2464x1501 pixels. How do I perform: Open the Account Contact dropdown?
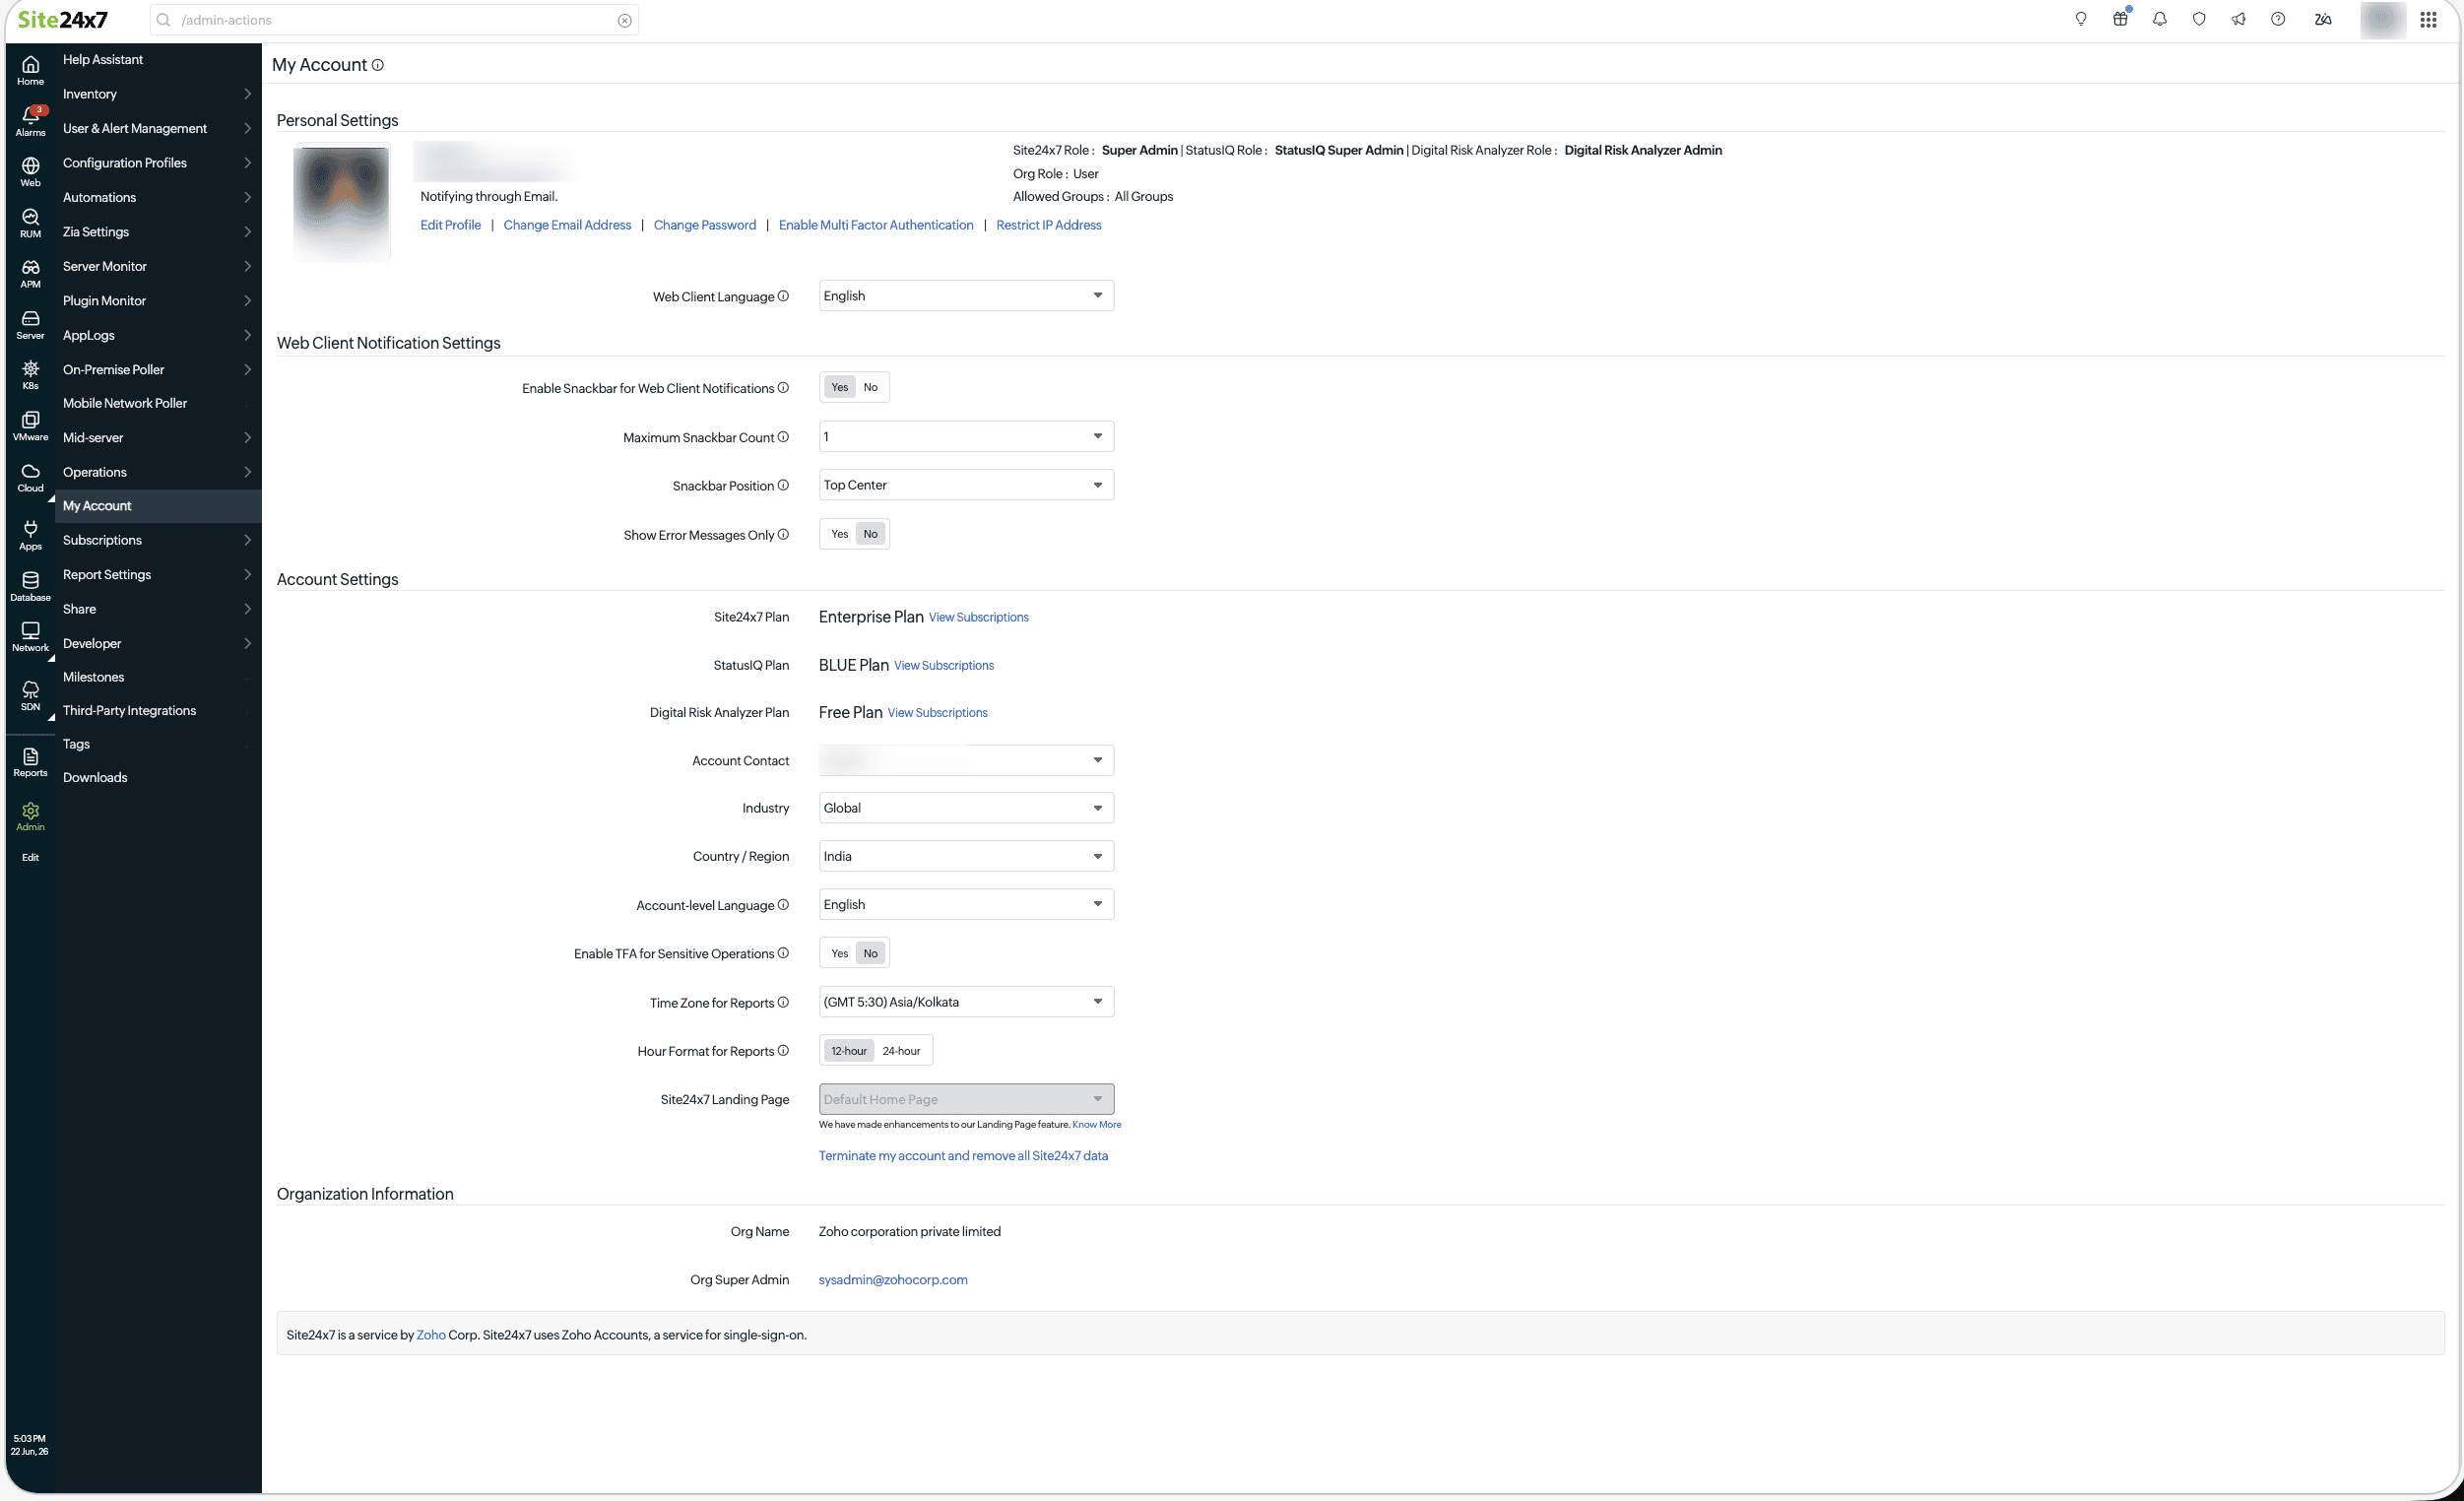(966, 760)
